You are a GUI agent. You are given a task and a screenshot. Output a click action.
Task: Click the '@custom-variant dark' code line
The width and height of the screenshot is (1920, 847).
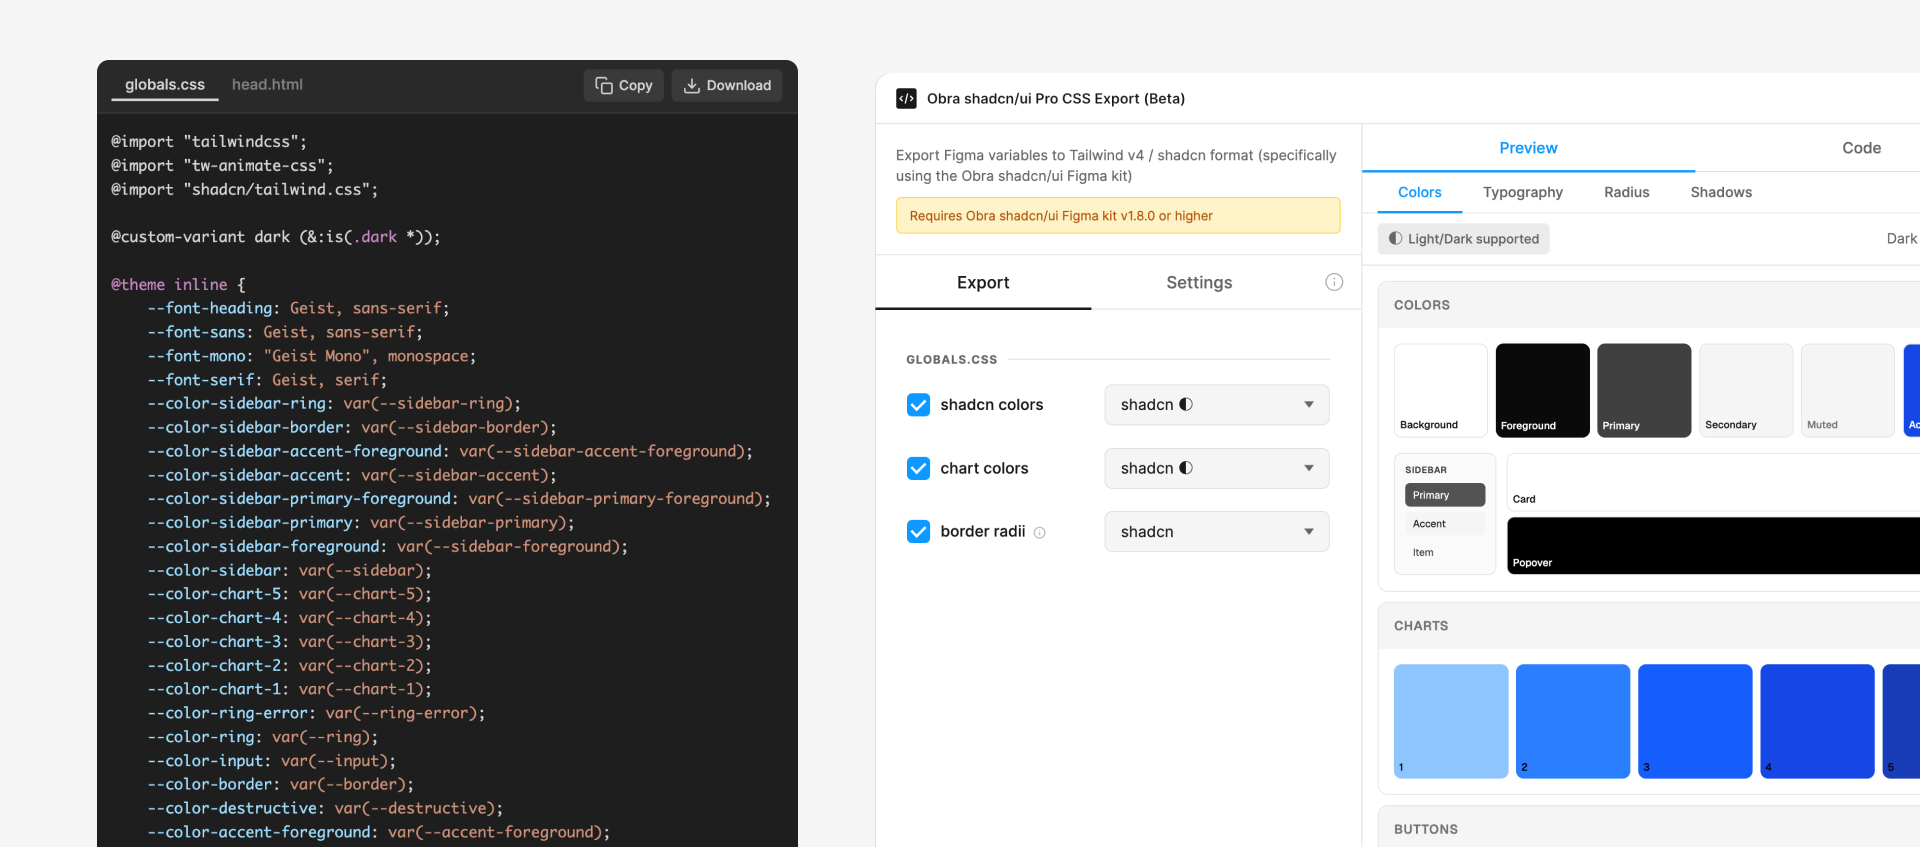point(275,237)
